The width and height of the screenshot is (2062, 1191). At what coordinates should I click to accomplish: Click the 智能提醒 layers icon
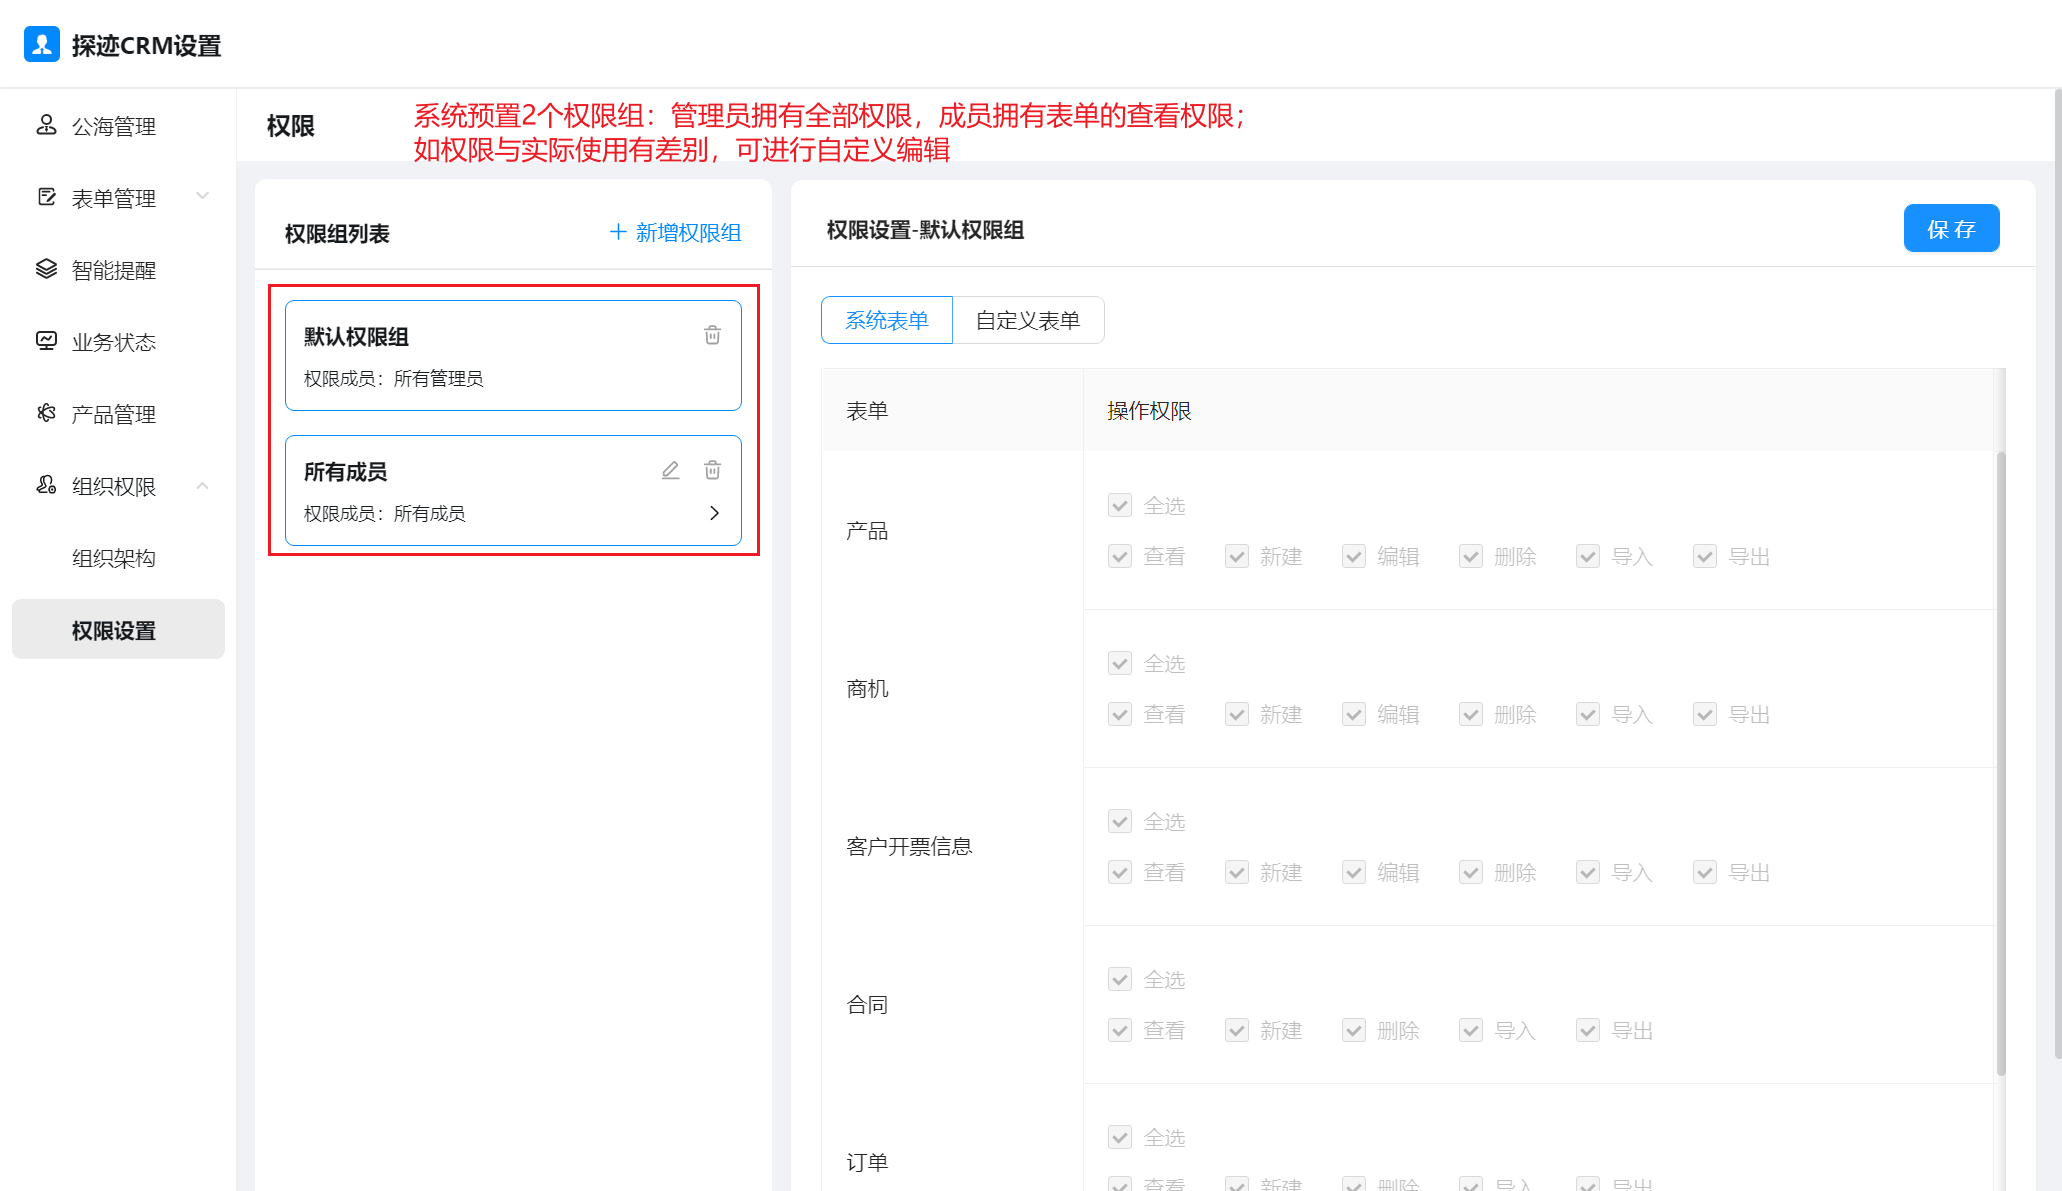46,269
